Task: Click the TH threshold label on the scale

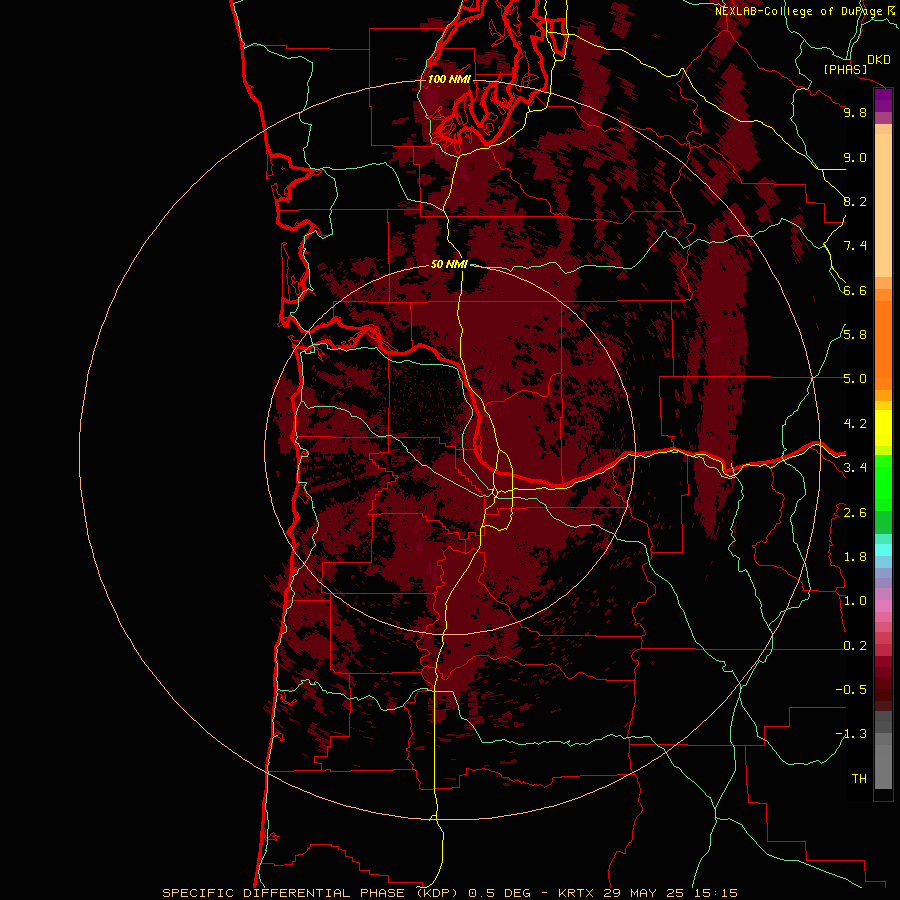Action: pos(859,779)
